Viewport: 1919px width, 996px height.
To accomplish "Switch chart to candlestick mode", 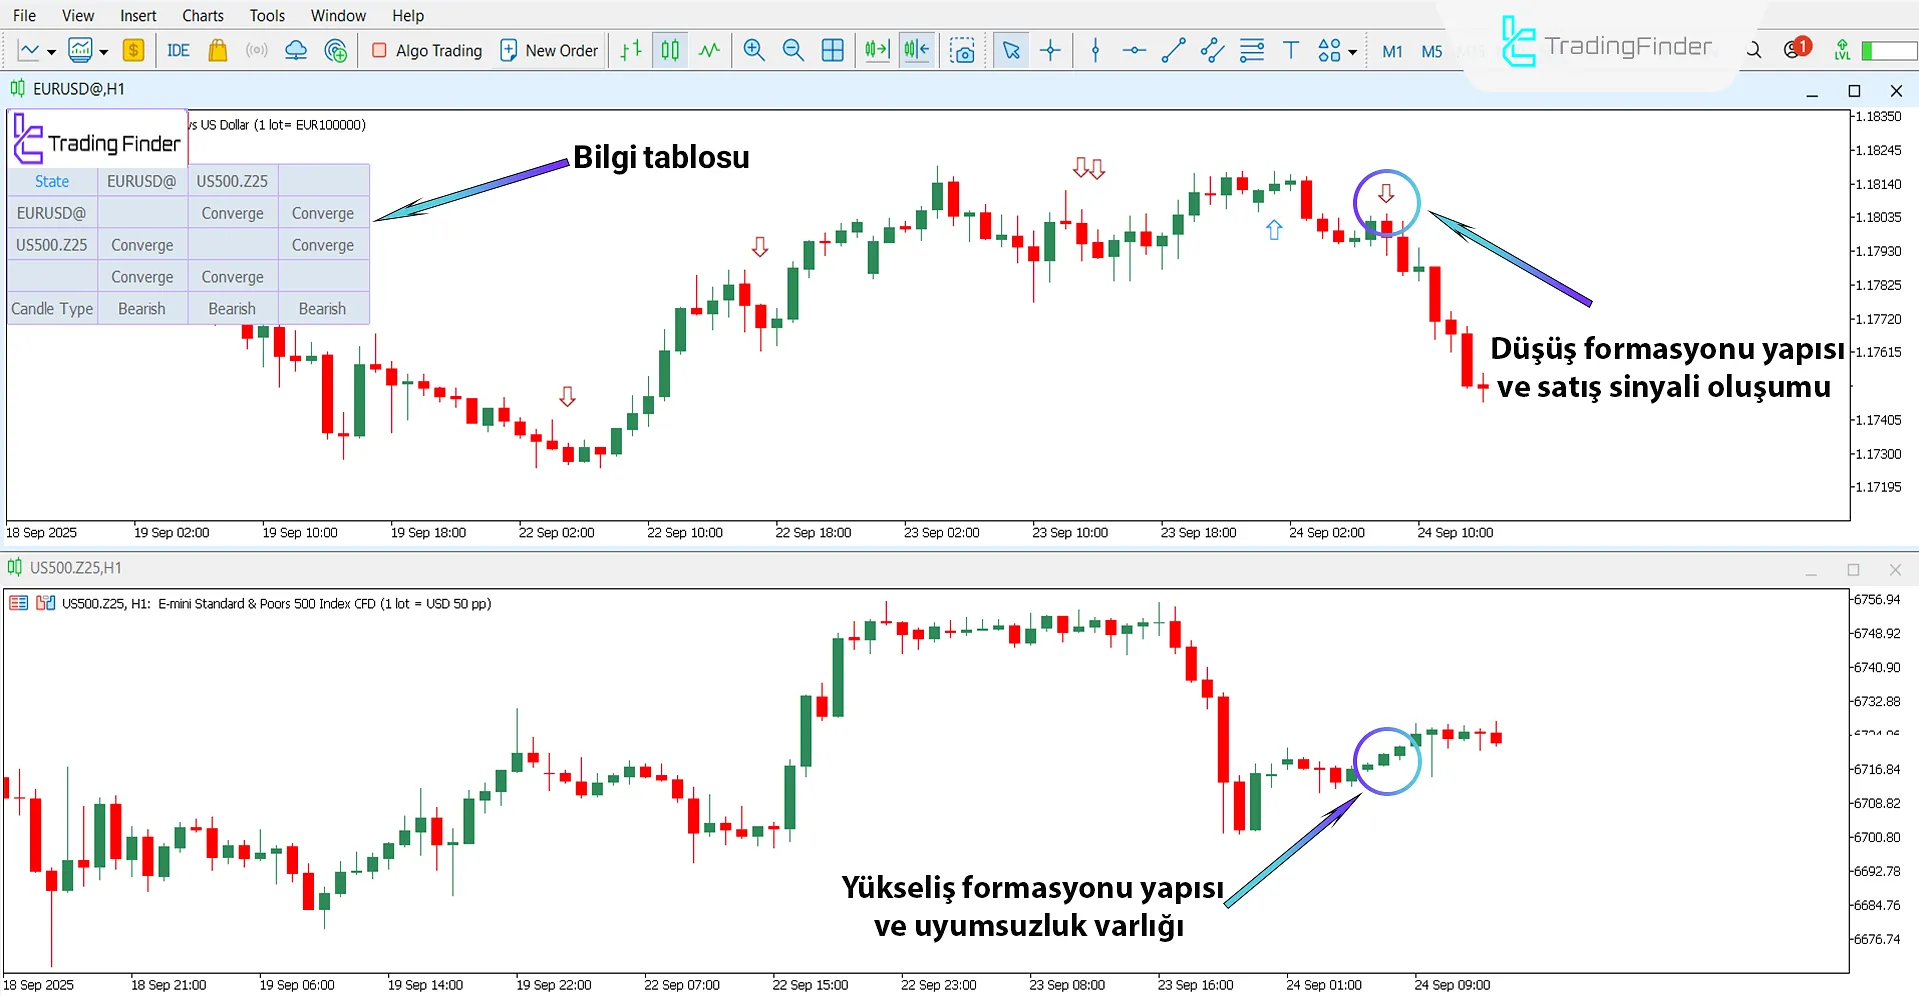I will click(670, 50).
